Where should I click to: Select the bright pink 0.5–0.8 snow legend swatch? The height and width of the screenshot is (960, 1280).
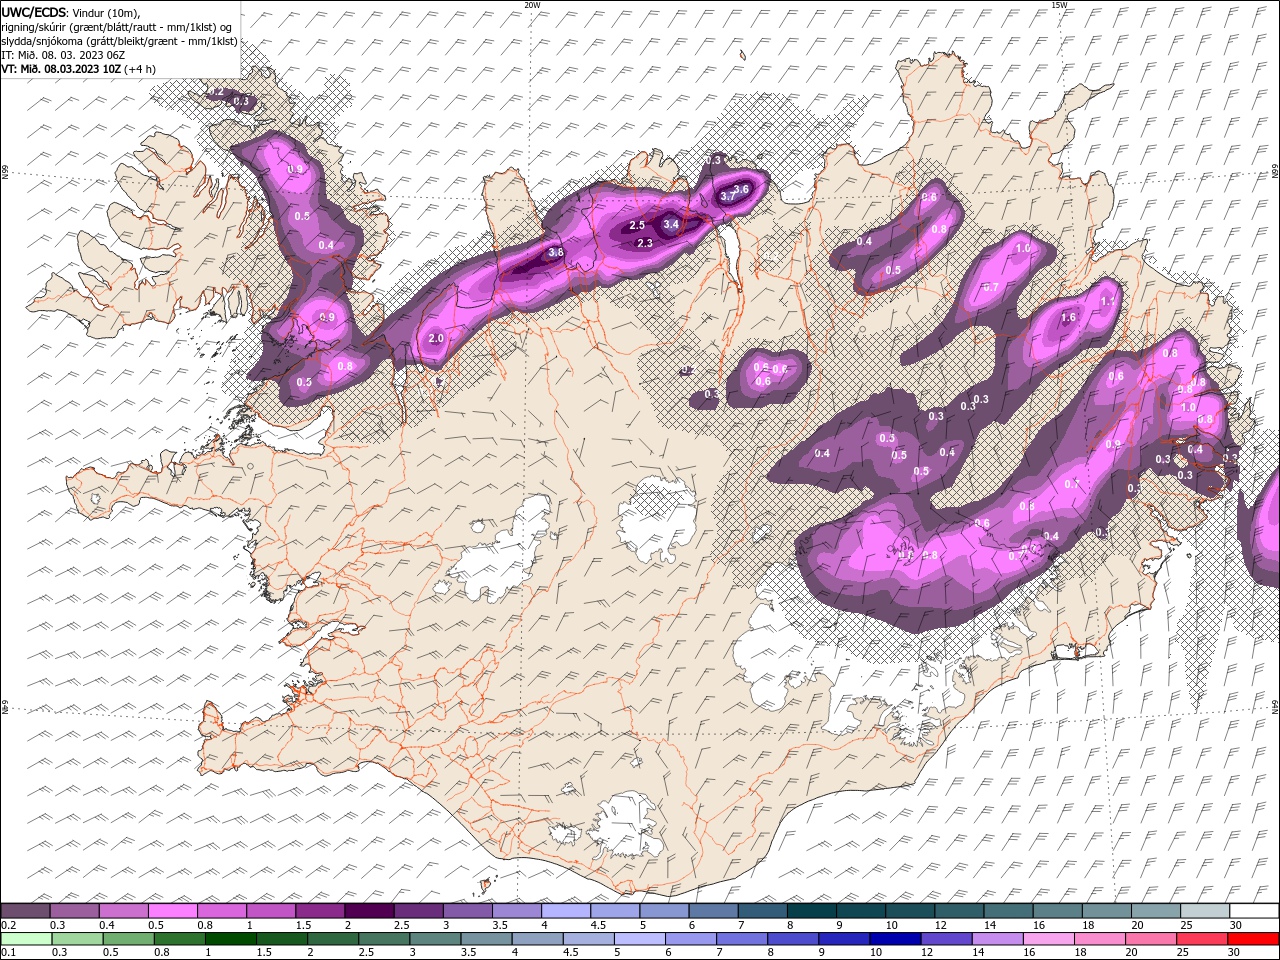pyautogui.click(x=172, y=911)
